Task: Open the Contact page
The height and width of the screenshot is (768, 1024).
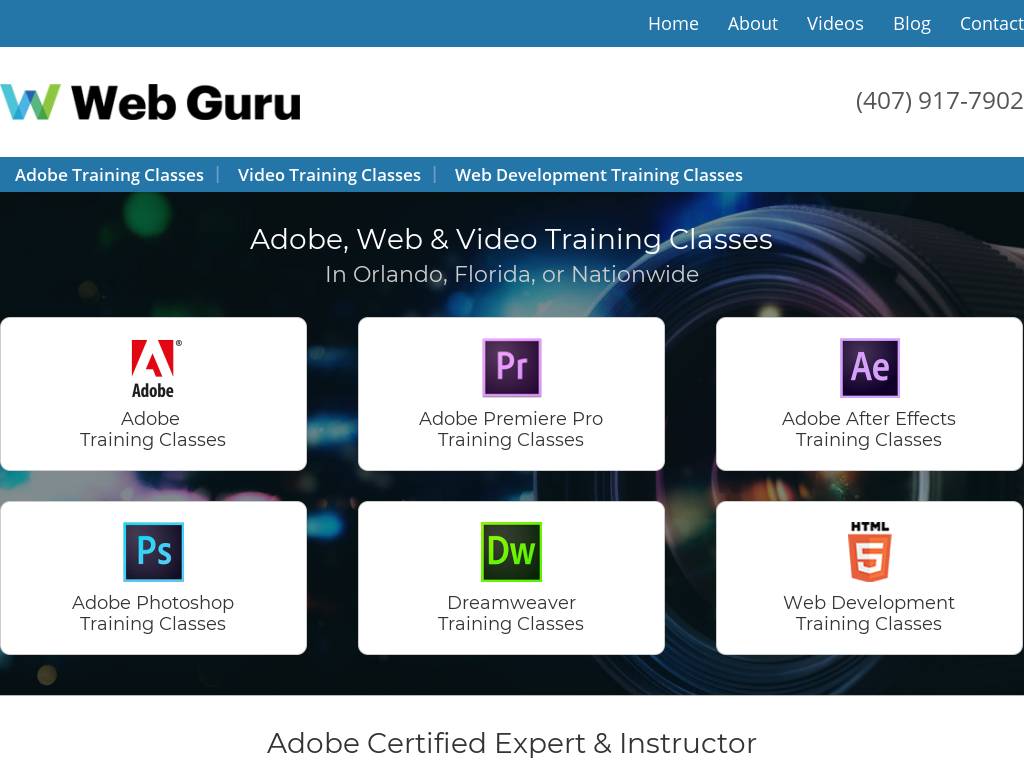Action: 990,23
